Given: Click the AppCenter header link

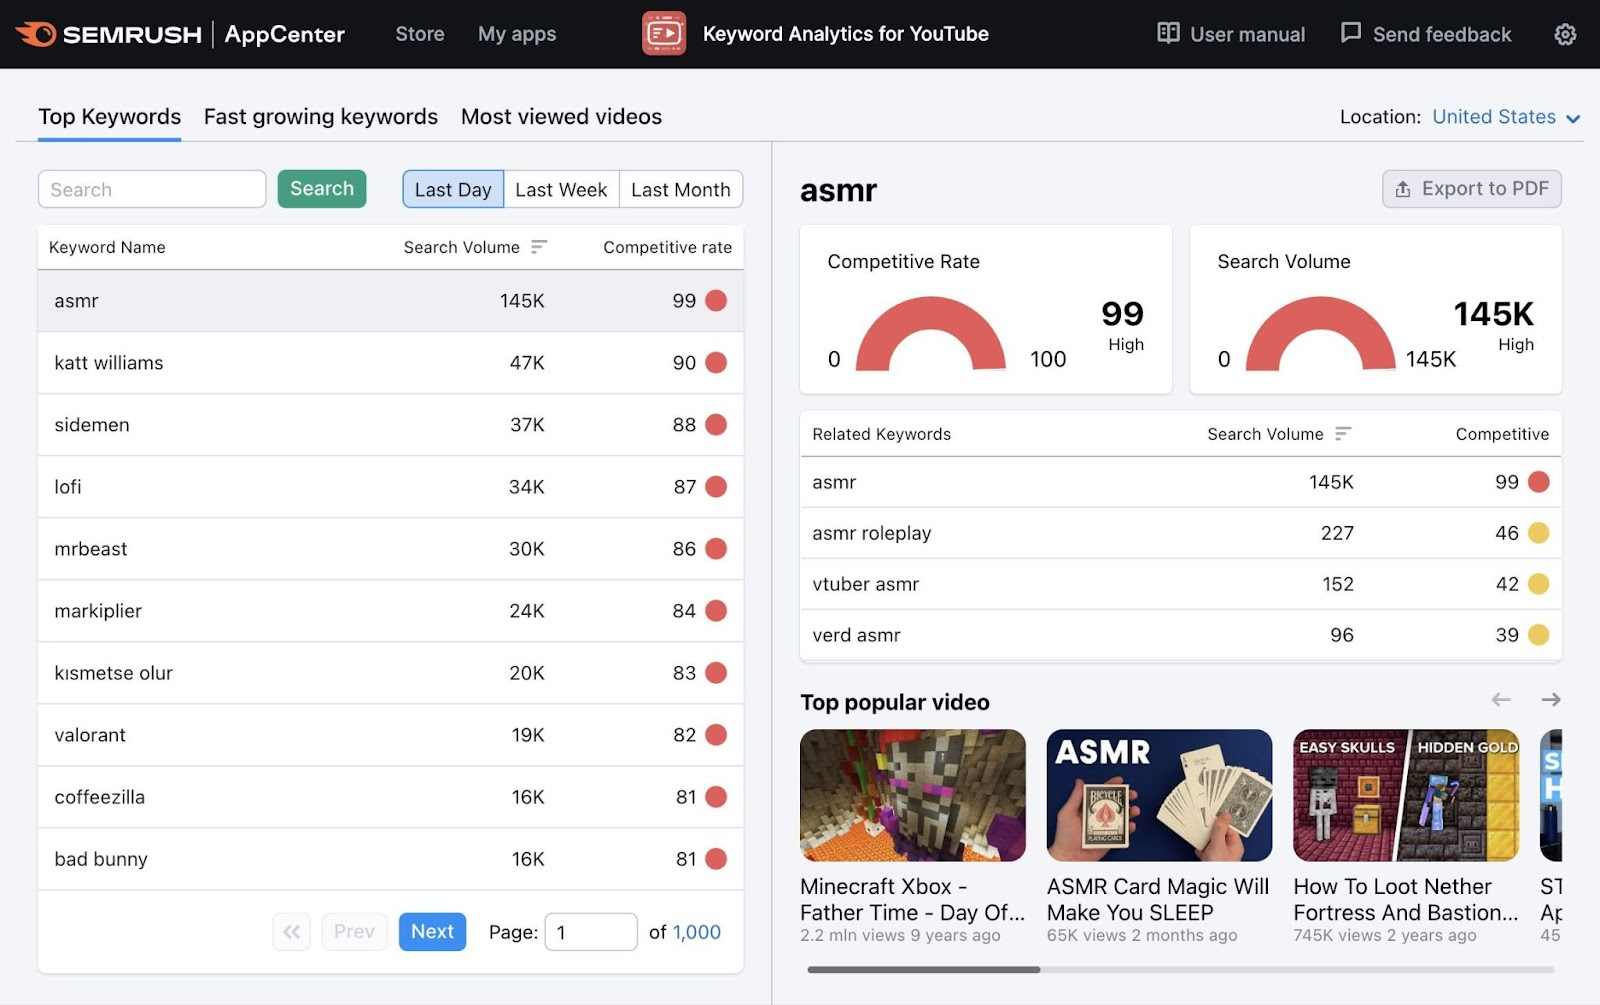Looking at the screenshot, I should coord(285,34).
